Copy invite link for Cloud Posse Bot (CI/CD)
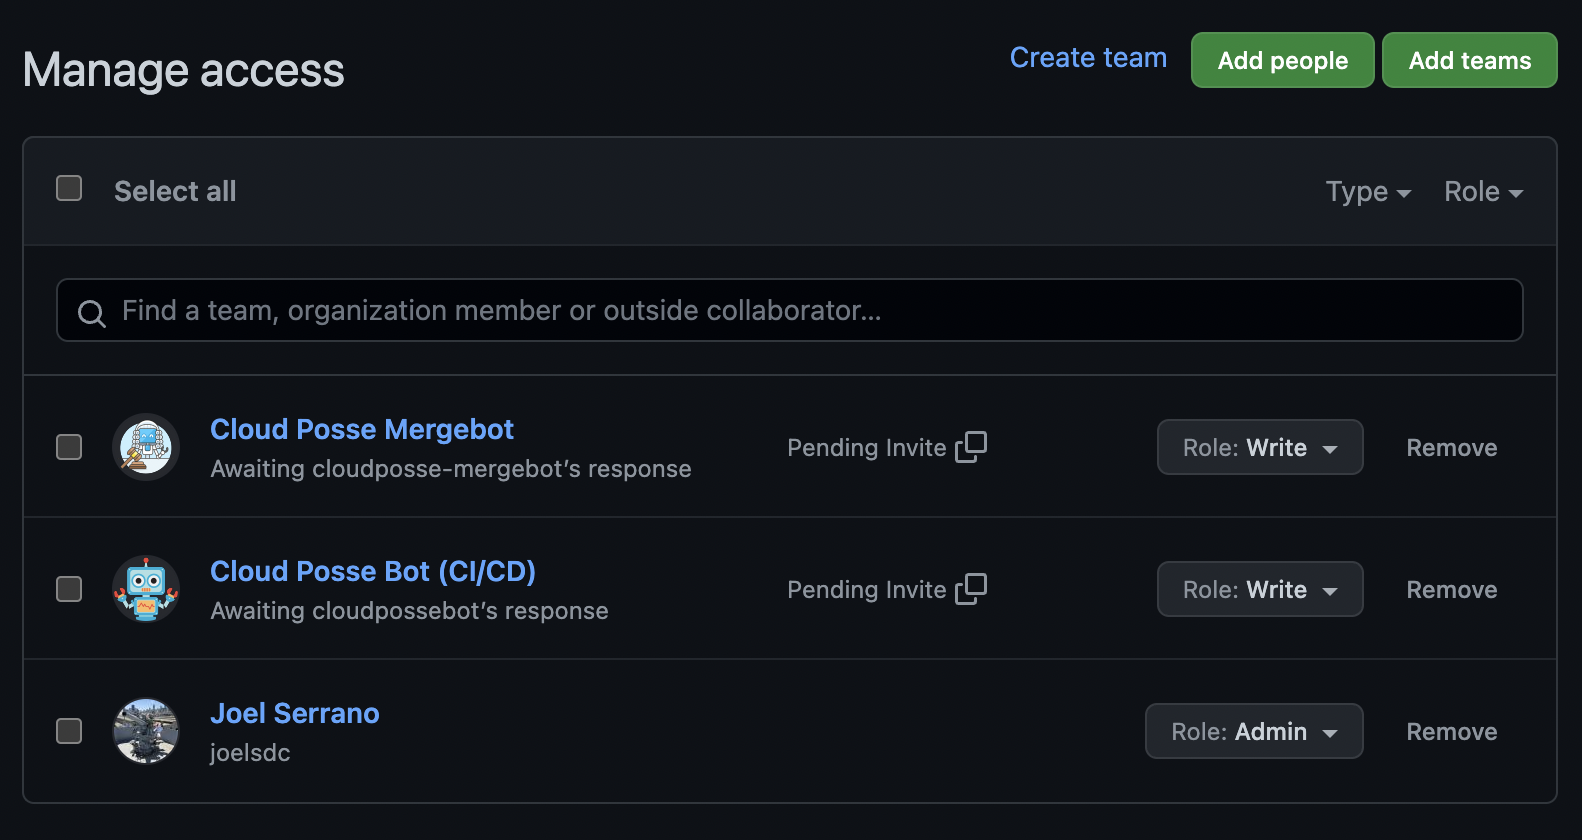The height and width of the screenshot is (840, 1582). 971,588
